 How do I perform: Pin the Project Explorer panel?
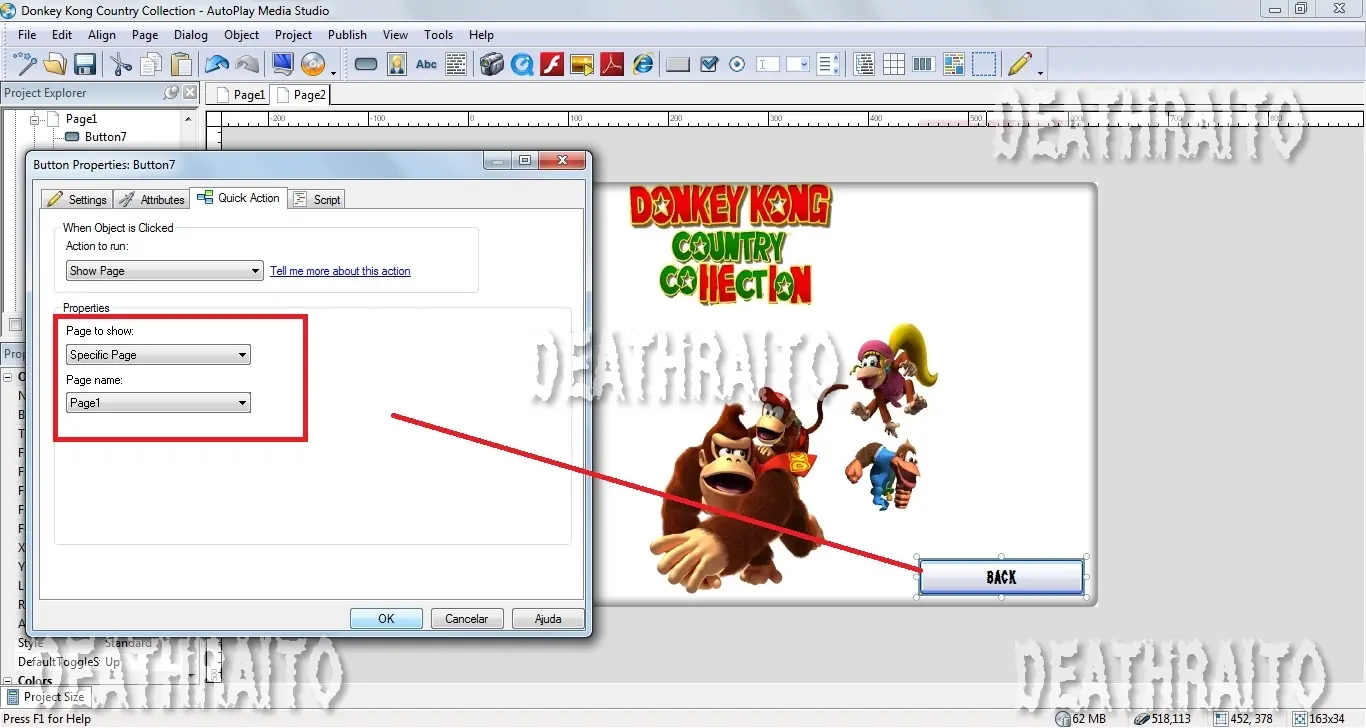[x=171, y=92]
